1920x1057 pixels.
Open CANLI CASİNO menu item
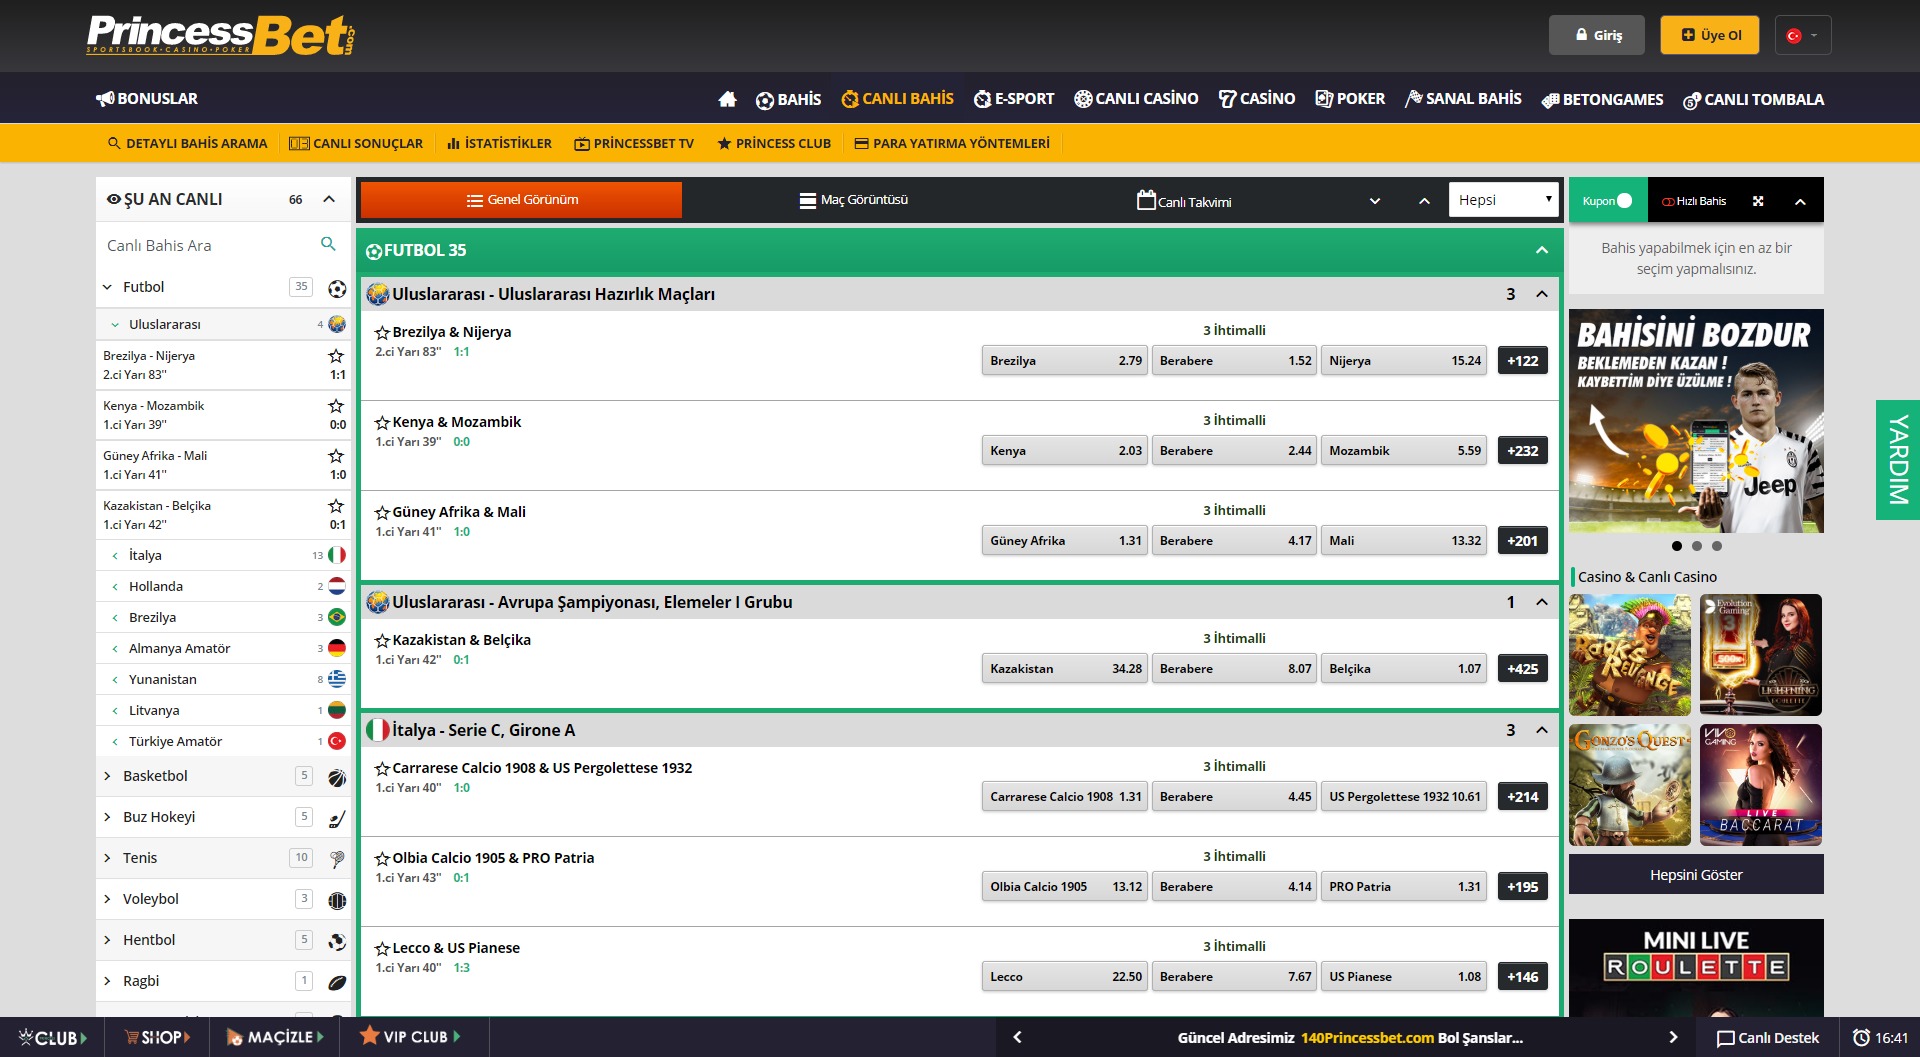click(x=1136, y=99)
